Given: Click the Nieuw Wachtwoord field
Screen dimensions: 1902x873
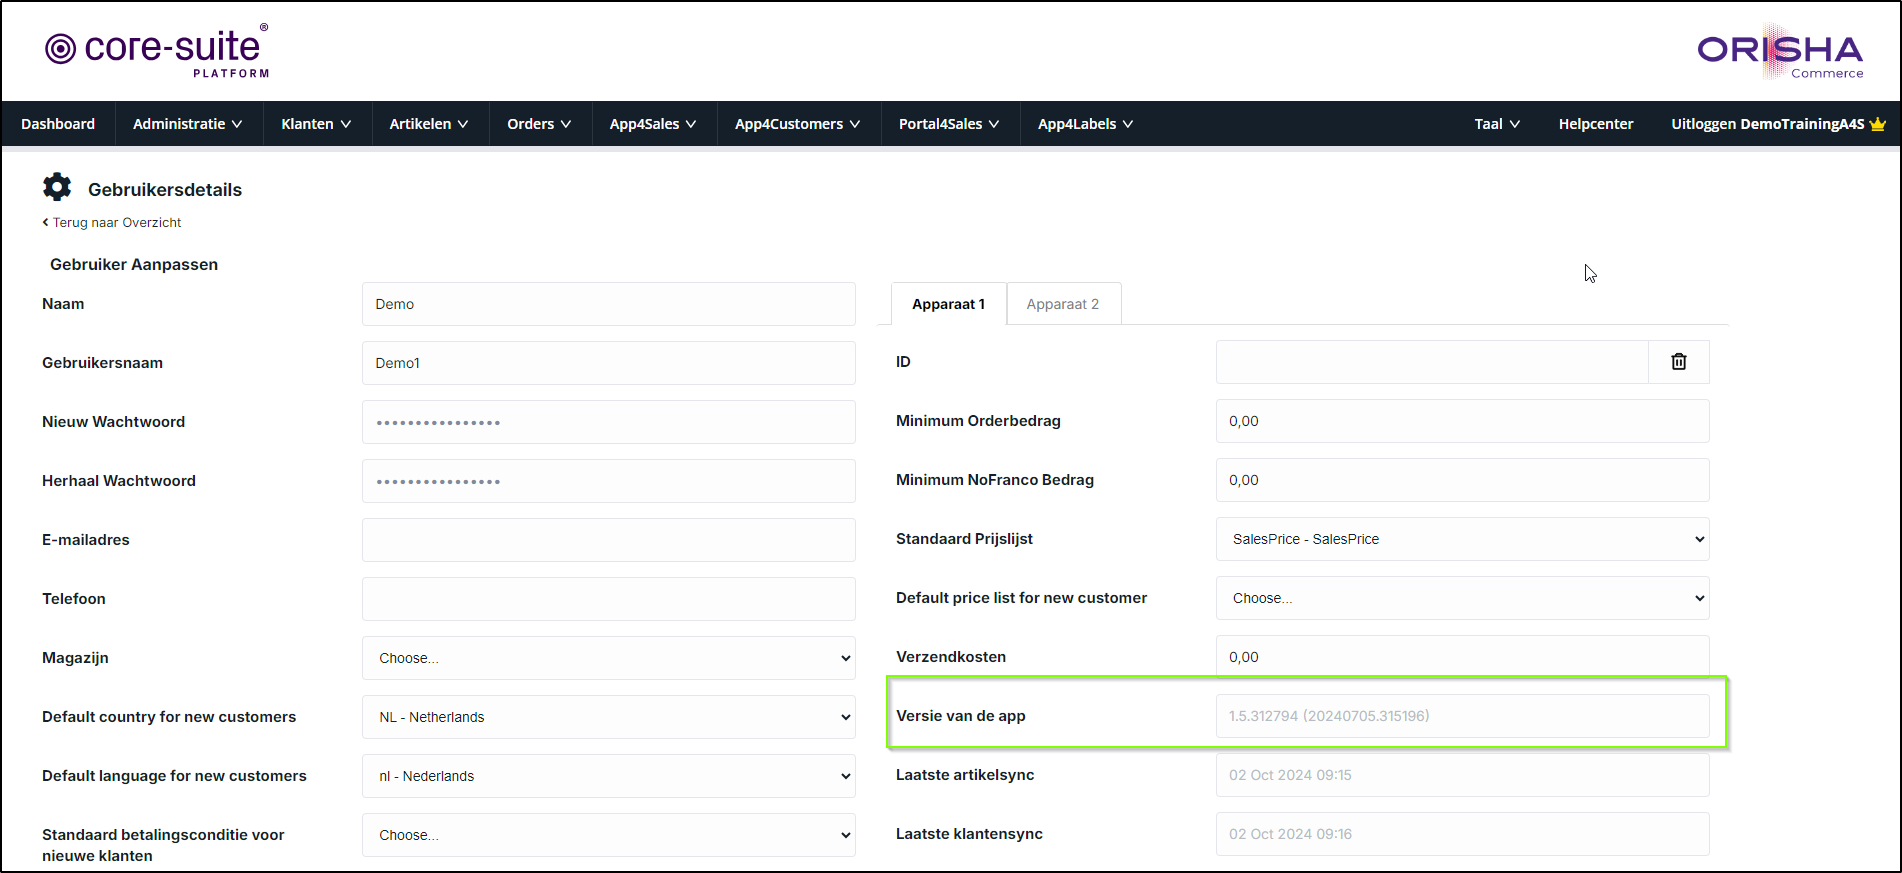Looking at the screenshot, I should click(609, 422).
